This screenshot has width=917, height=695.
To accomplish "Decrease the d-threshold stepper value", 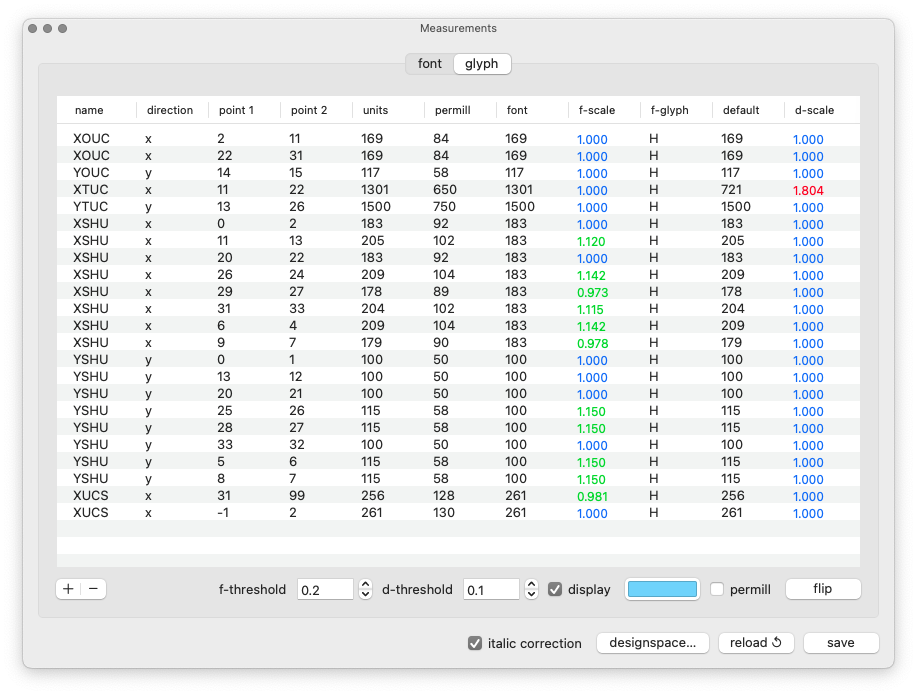I will pyautogui.click(x=532, y=594).
